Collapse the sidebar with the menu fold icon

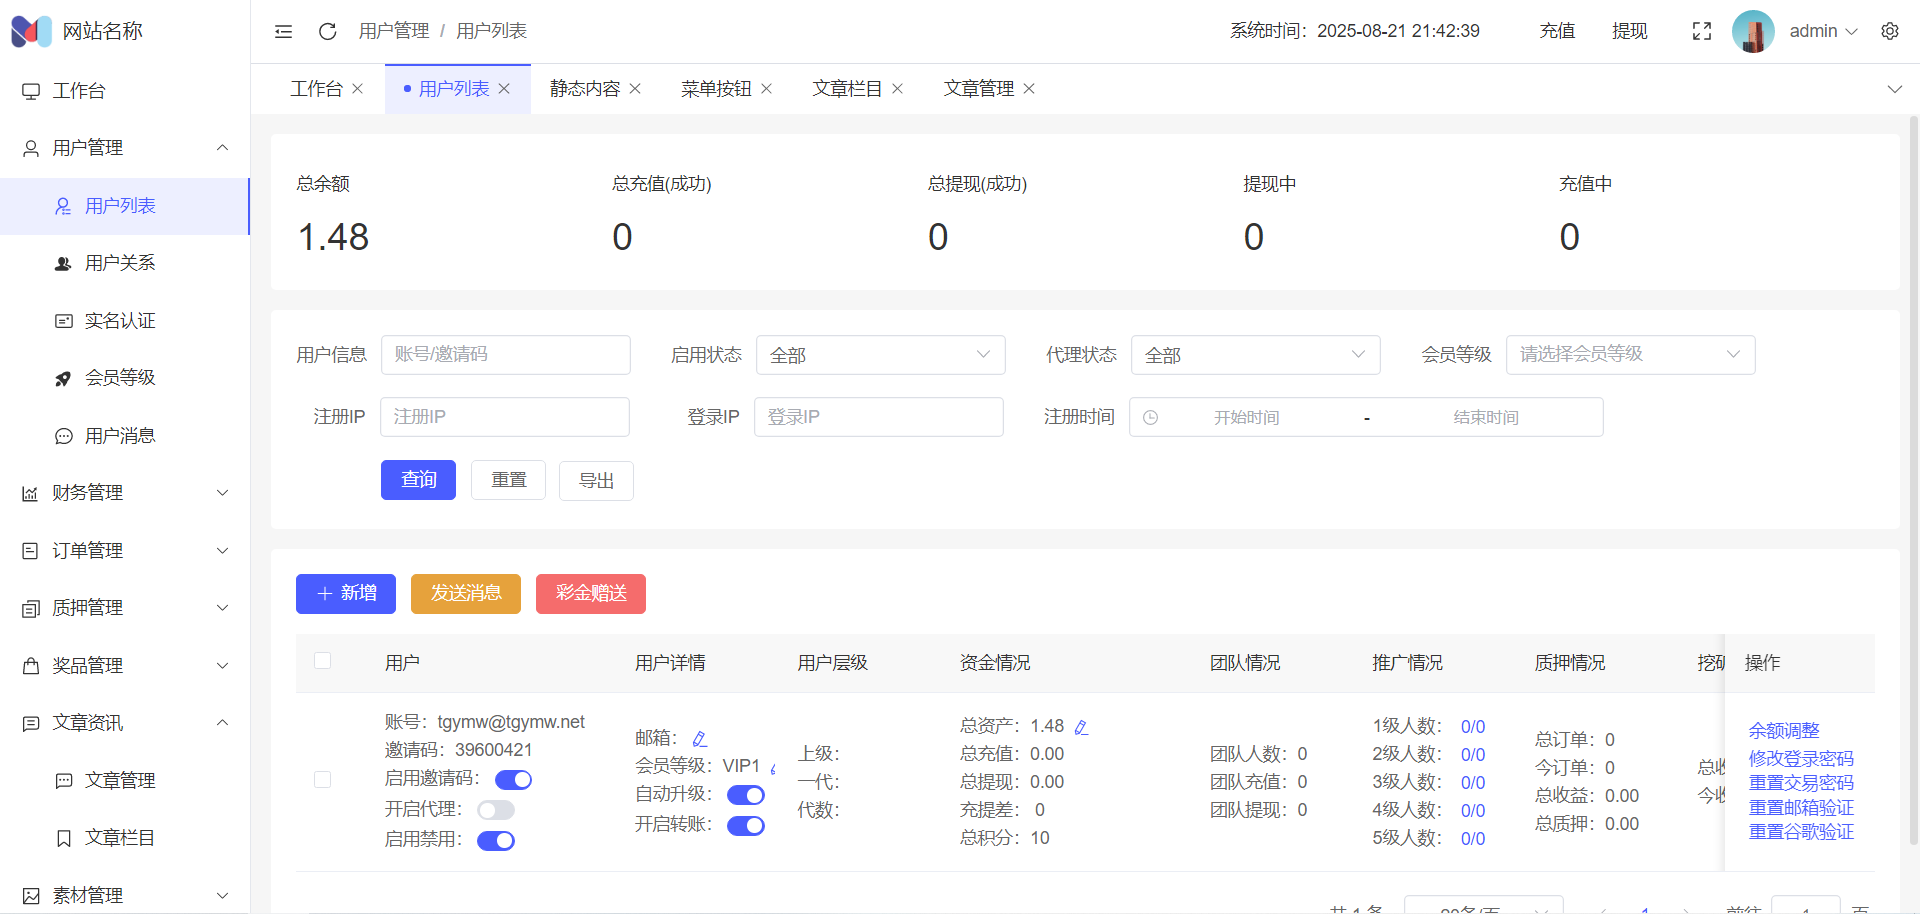tap(283, 31)
